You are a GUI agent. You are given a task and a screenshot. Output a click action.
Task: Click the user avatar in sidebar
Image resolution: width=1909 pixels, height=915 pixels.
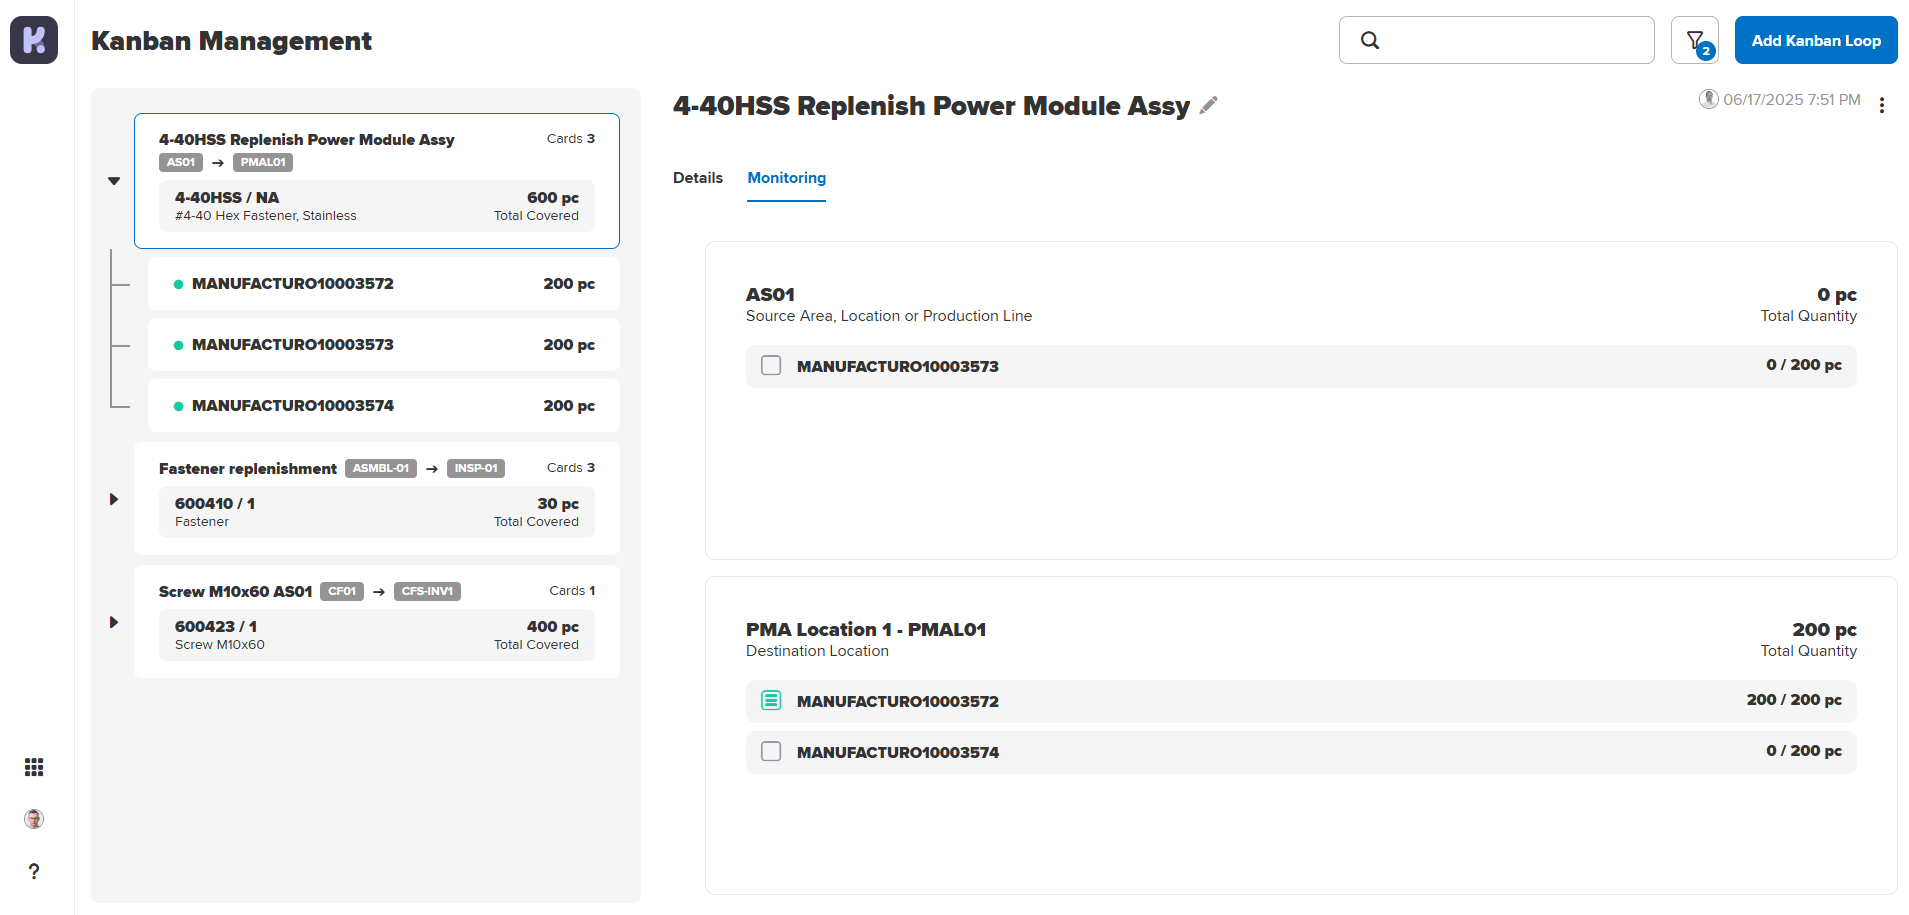pyautogui.click(x=34, y=819)
